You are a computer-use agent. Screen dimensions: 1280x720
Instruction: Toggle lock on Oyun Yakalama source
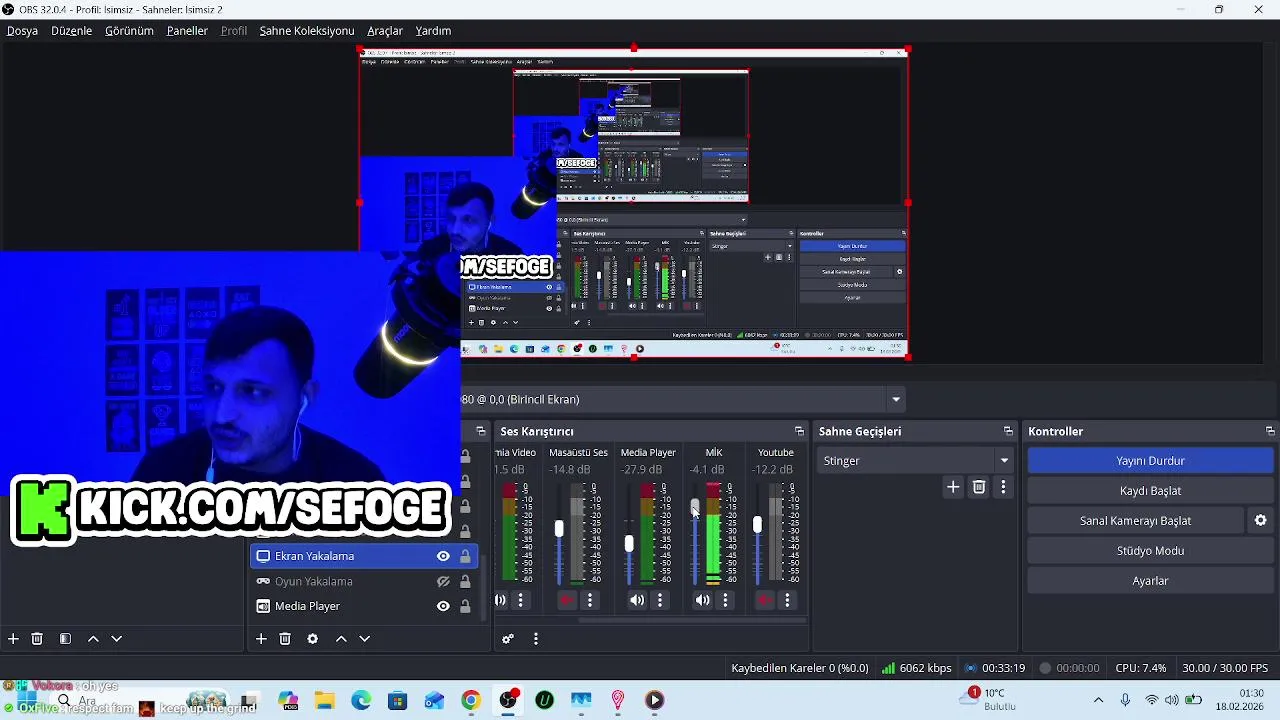tap(465, 581)
